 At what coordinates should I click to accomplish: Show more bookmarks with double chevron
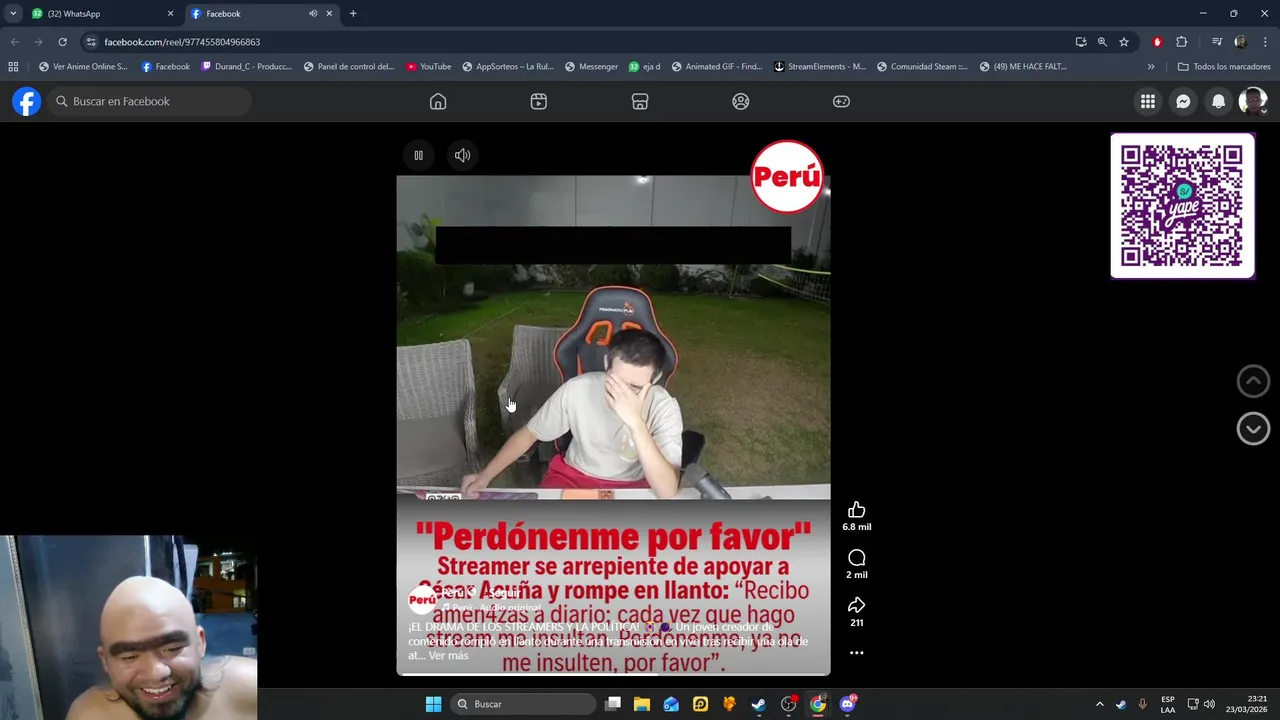click(x=1151, y=67)
